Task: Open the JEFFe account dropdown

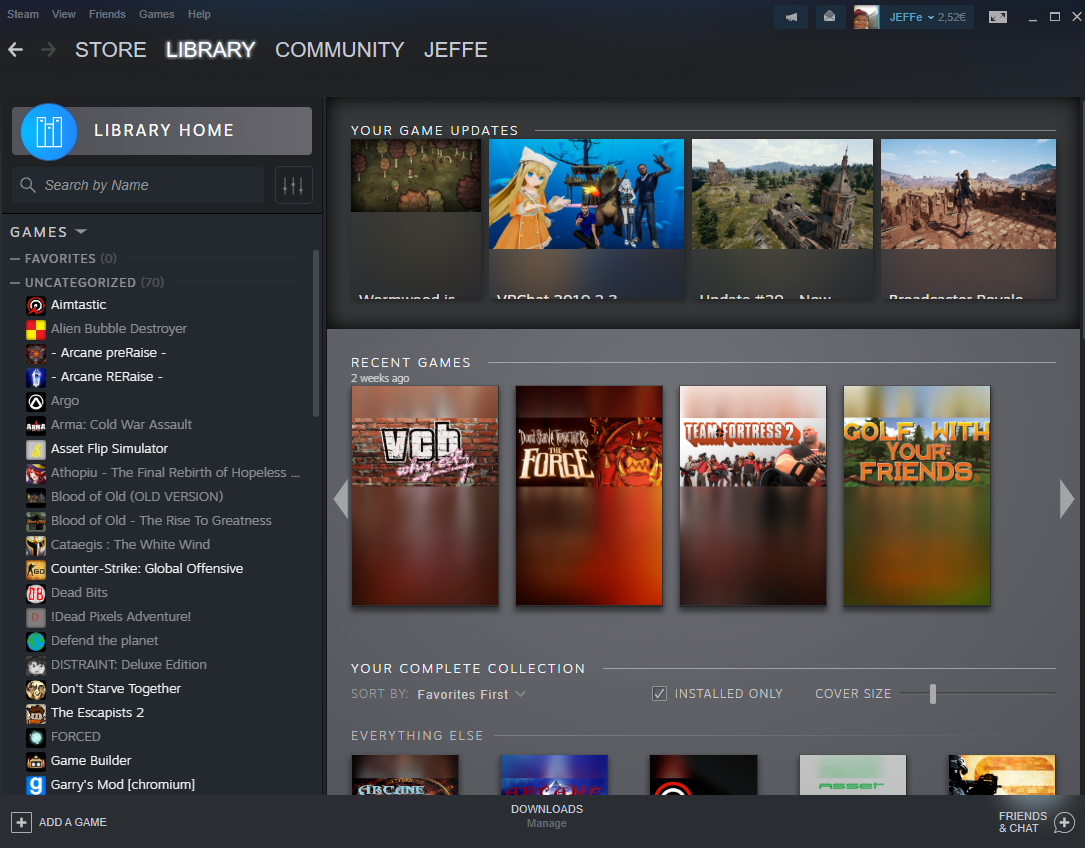Action: [928, 17]
